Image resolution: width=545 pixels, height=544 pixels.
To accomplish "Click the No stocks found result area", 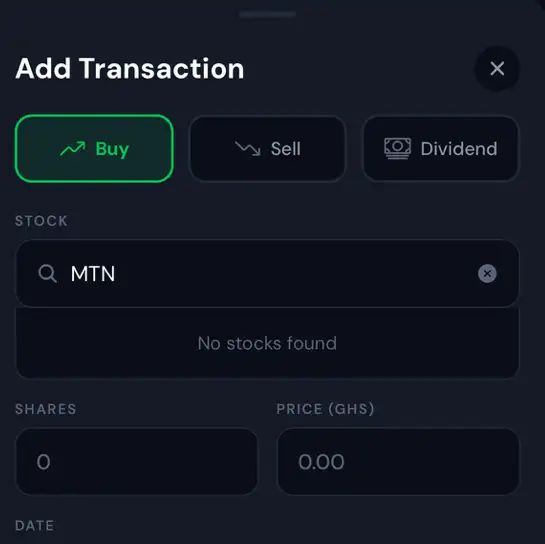I will [267, 343].
